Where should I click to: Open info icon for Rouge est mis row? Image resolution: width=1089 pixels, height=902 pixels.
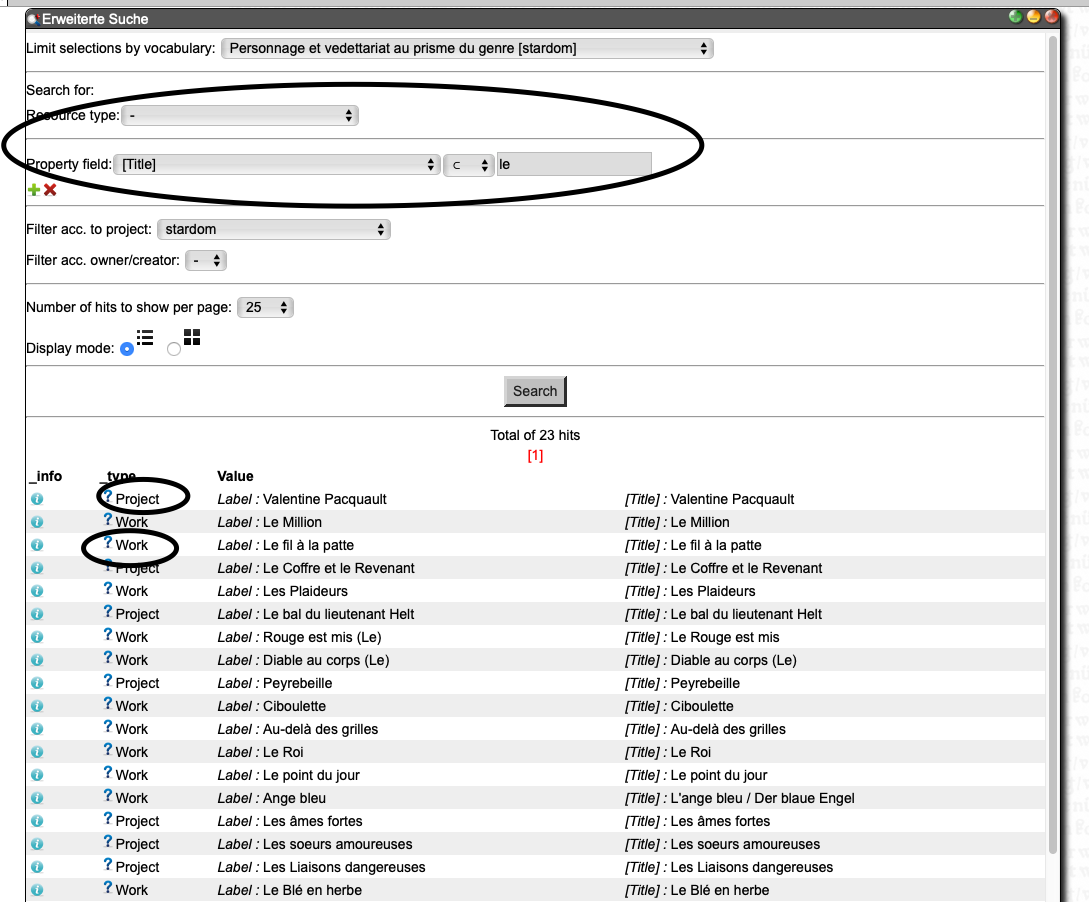tap(37, 637)
